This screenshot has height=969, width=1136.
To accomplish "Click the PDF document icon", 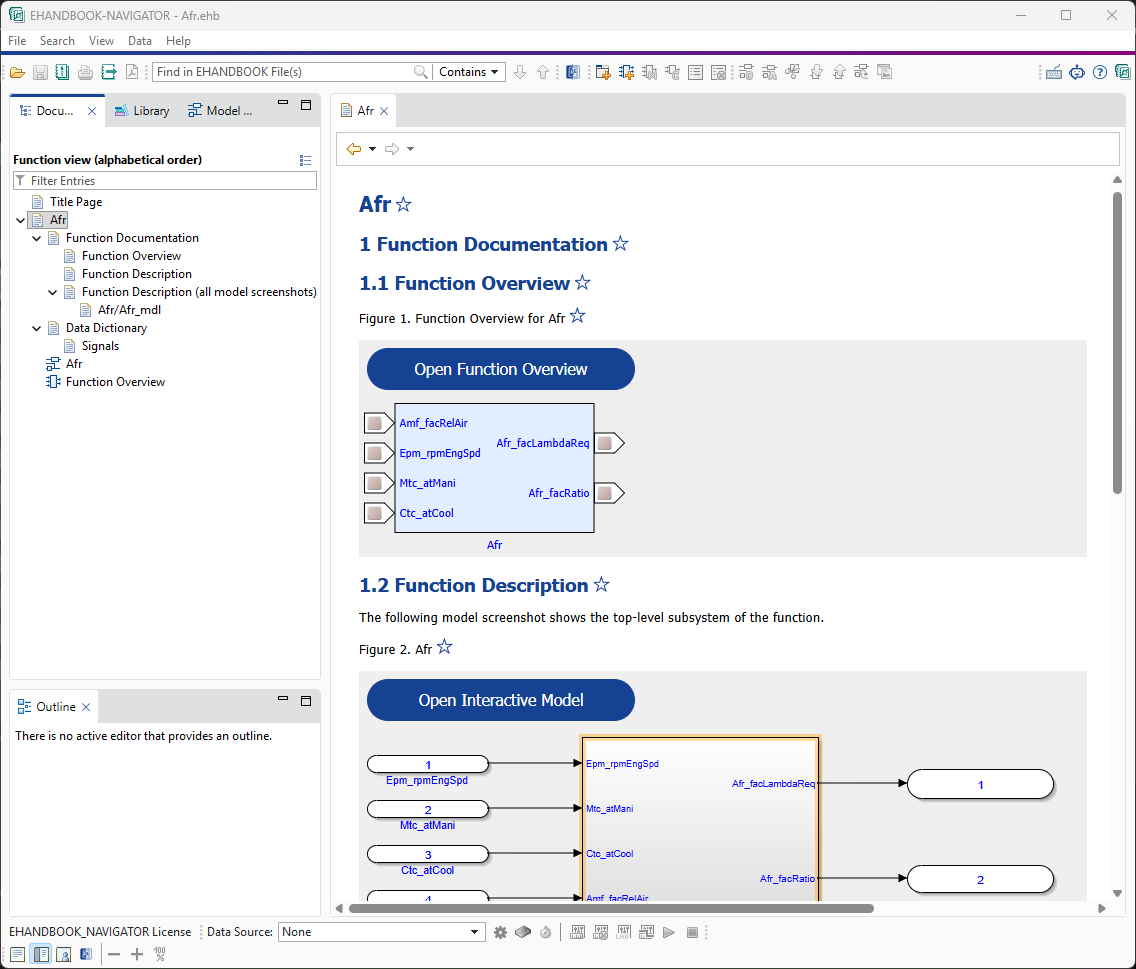I will point(132,72).
